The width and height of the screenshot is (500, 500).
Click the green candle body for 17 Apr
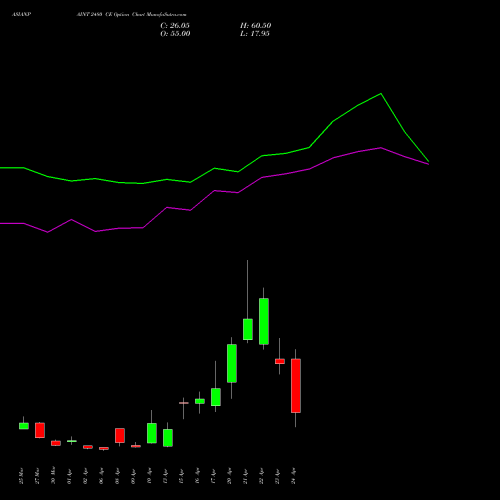tap(216, 397)
